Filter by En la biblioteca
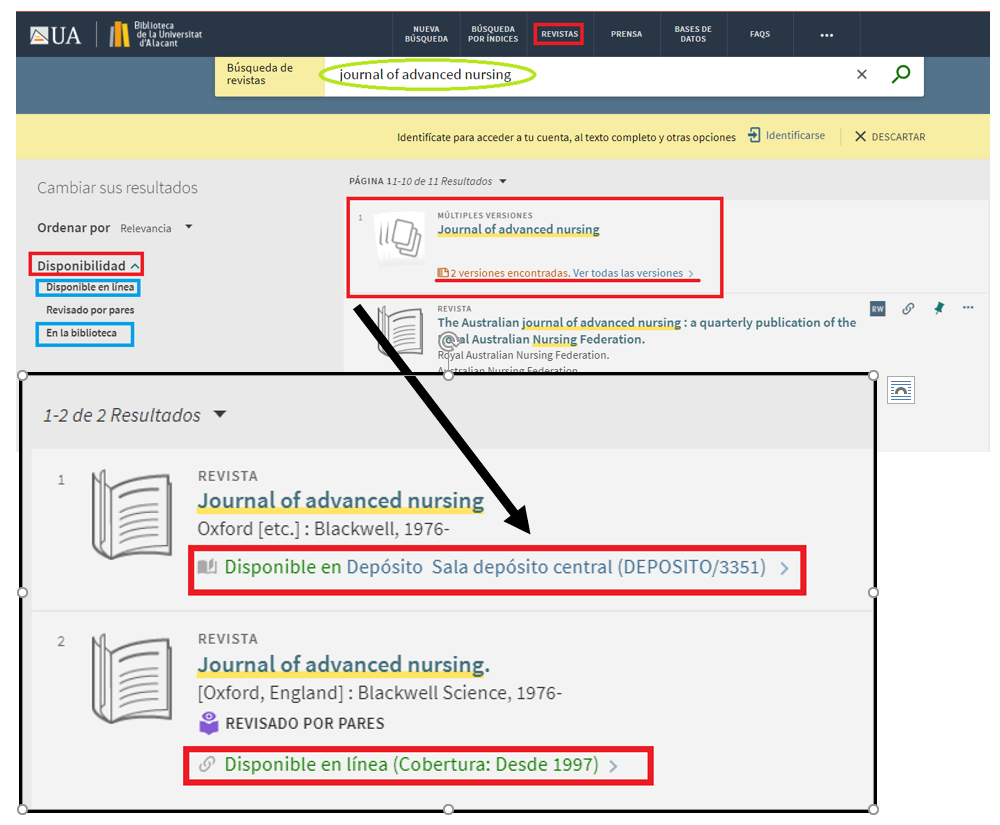The height and width of the screenshot is (825, 1000). pos(81,333)
